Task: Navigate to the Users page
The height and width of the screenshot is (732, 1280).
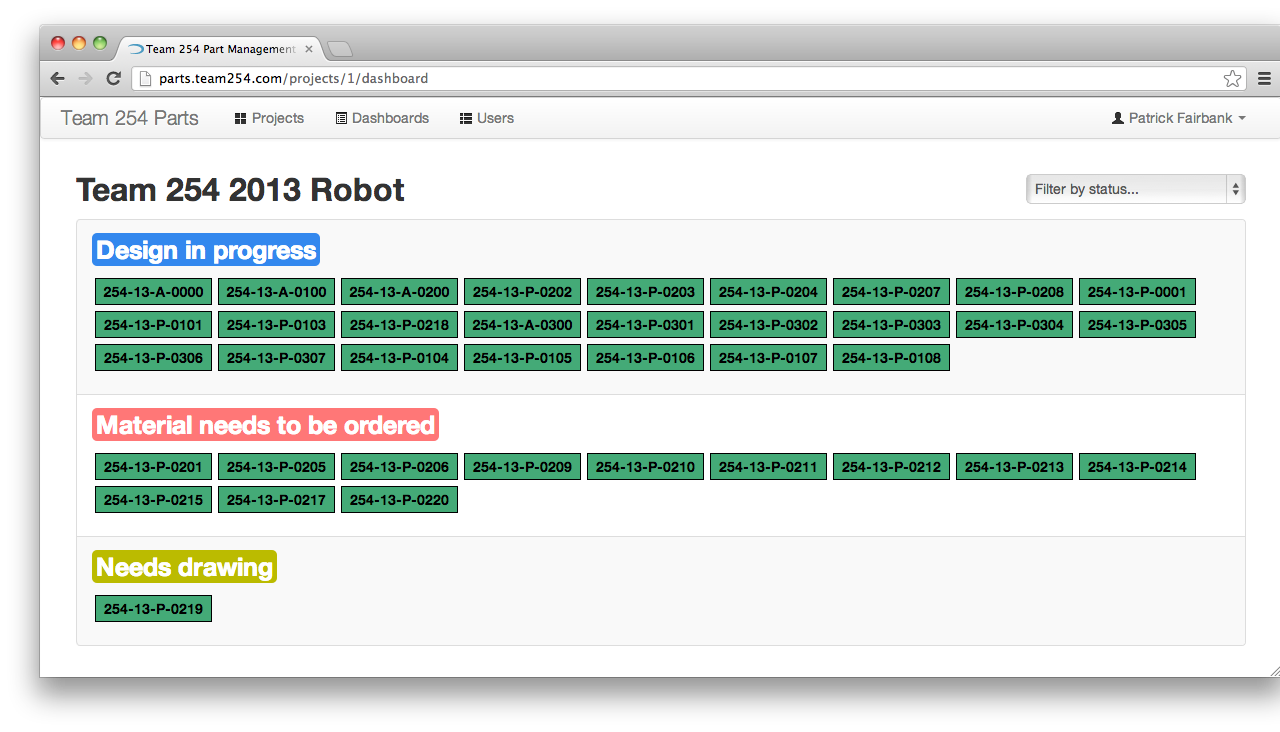Action: [487, 118]
